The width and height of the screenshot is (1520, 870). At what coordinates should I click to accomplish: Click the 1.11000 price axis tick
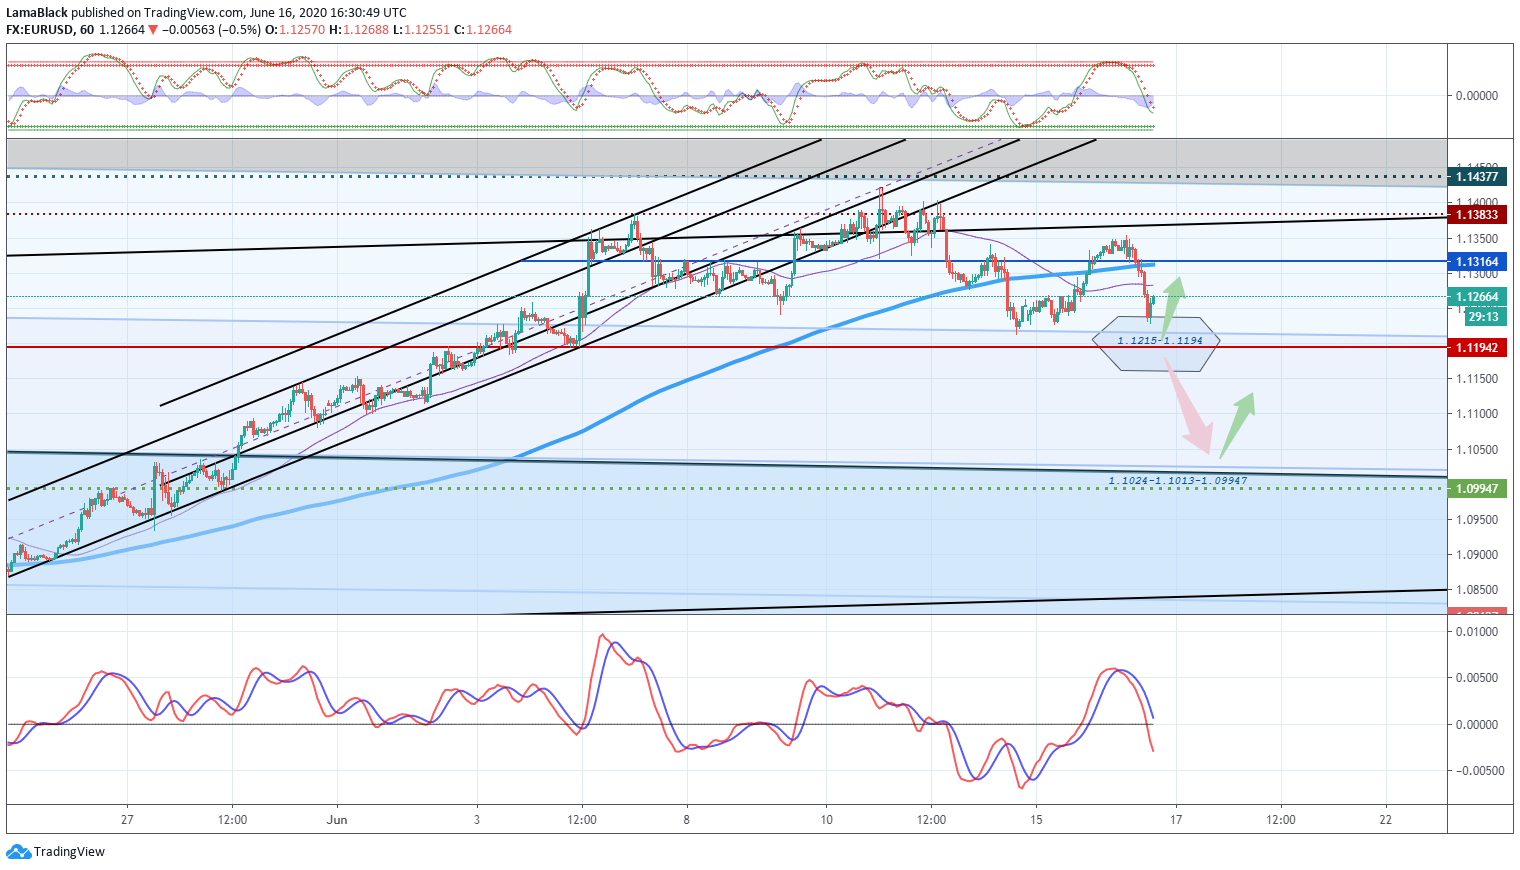(x=1477, y=414)
